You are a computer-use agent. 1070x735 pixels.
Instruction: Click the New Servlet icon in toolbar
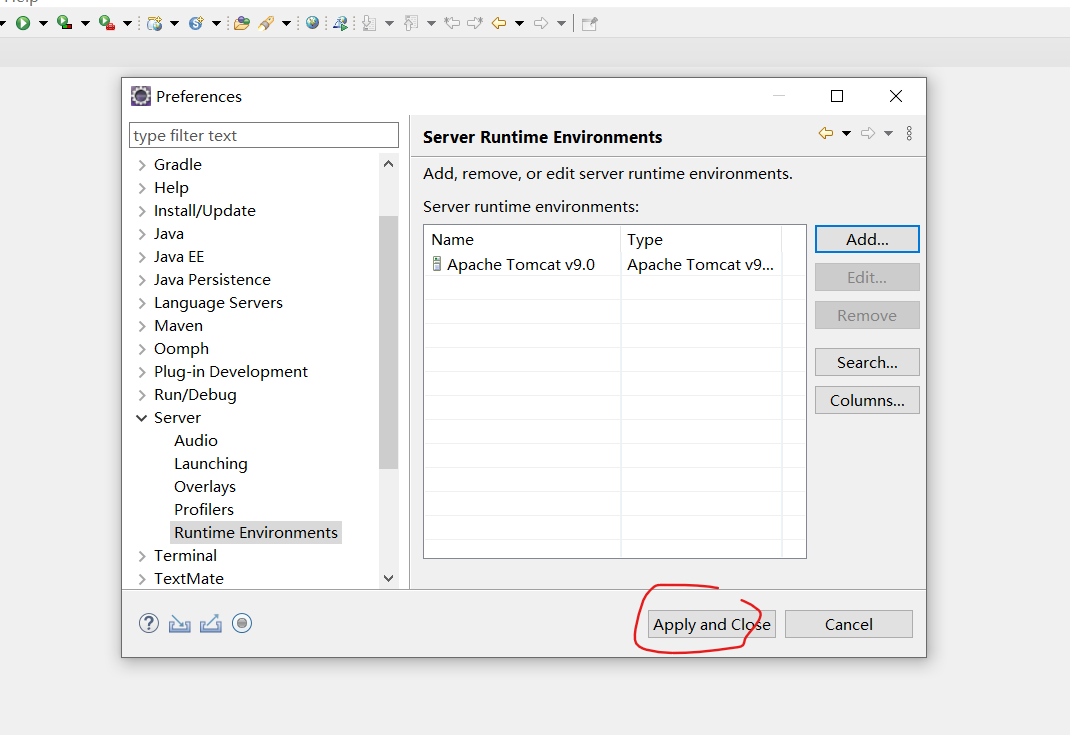(x=196, y=23)
